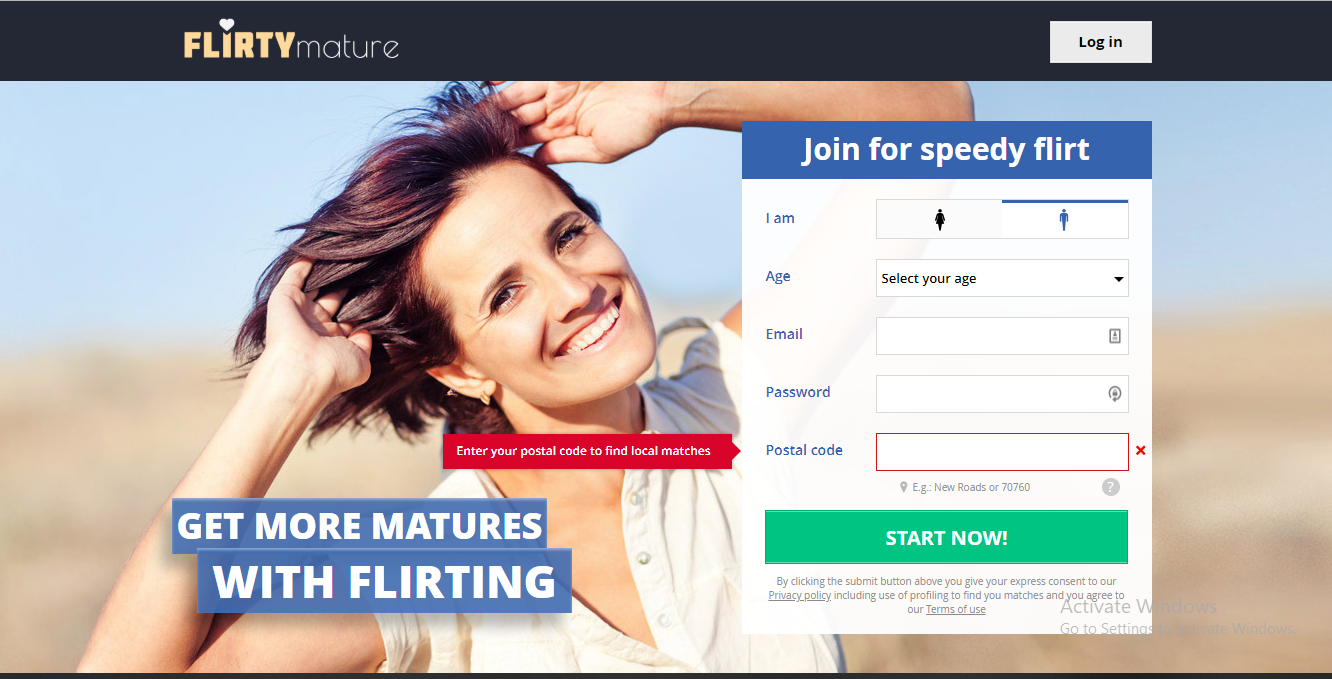Click the key icon in Password field
Image resolution: width=1332 pixels, height=679 pixels.
(1115, 394)
